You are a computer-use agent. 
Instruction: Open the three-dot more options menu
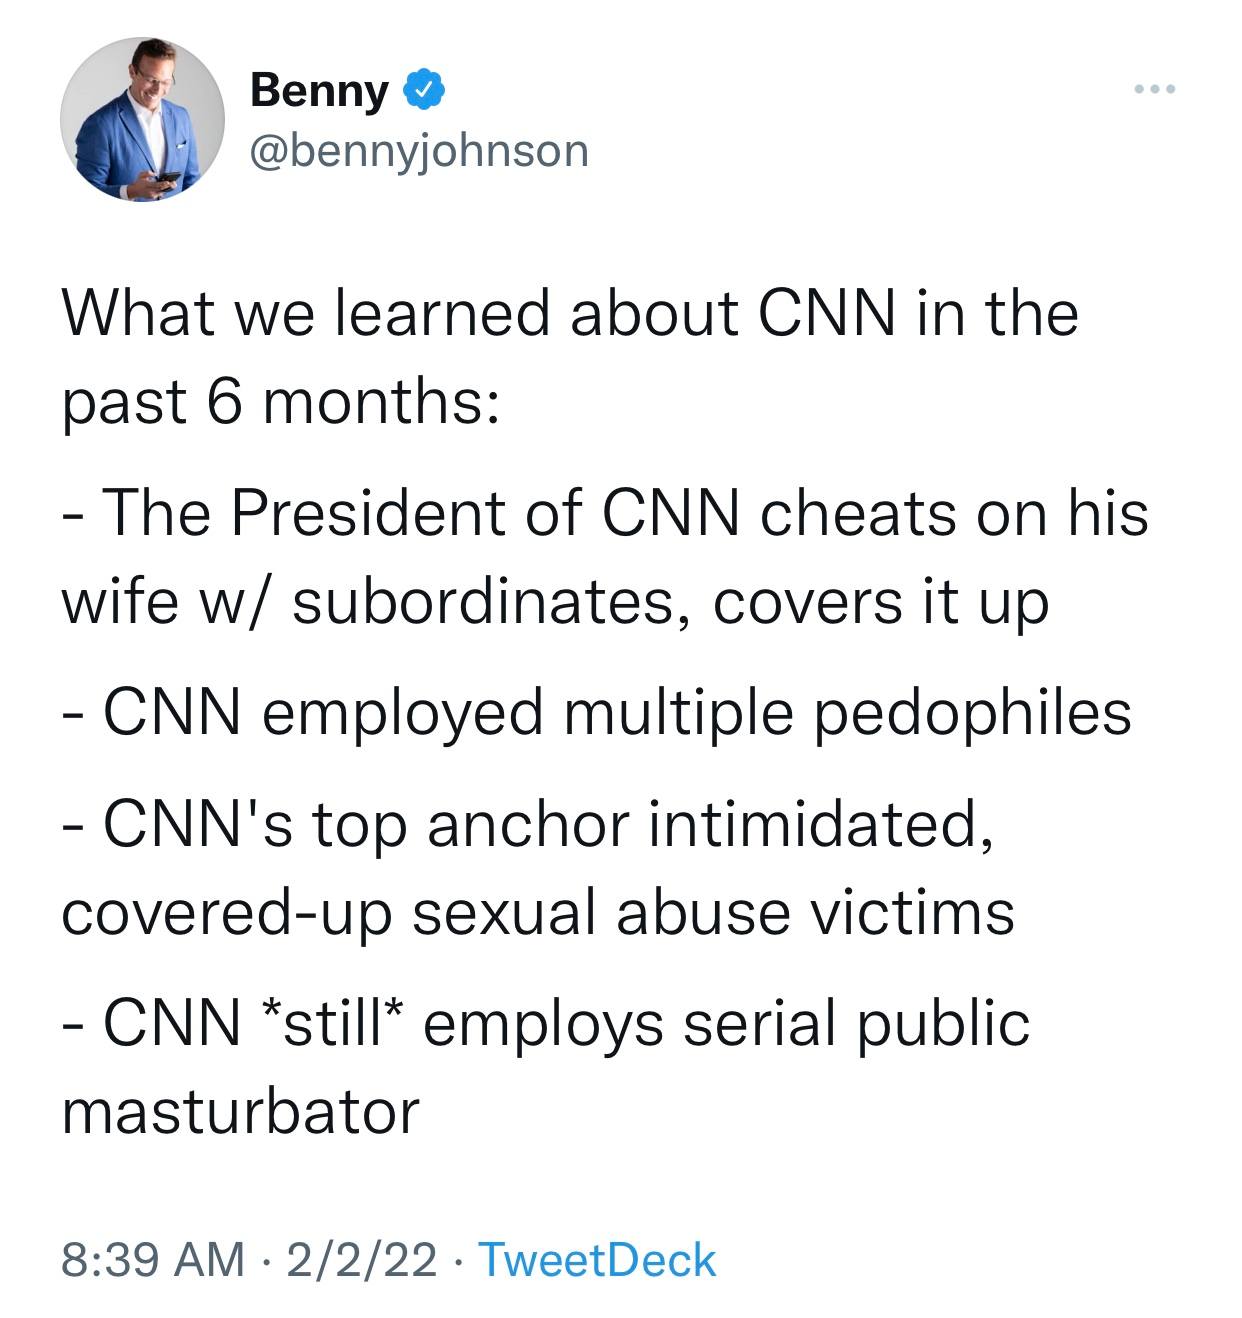click(1155, 91)
